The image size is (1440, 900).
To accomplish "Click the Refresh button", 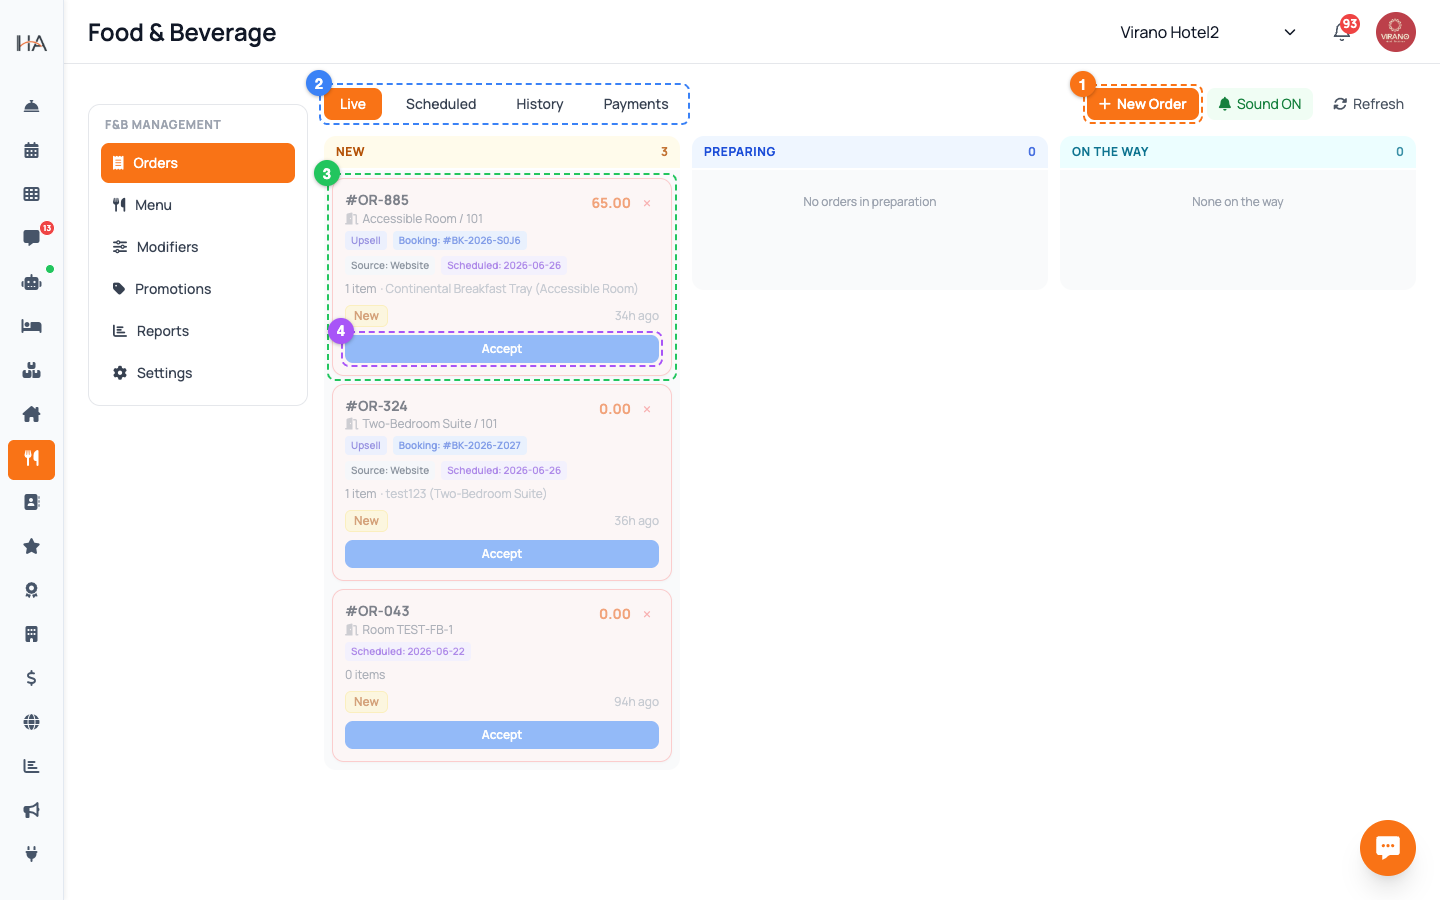I will (1368, 104).
